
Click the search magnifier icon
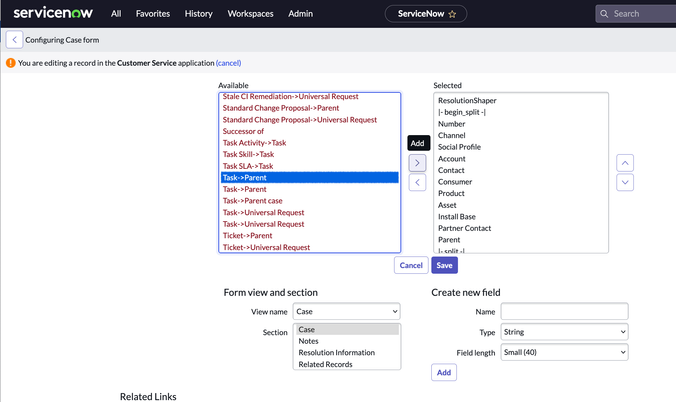604,14
